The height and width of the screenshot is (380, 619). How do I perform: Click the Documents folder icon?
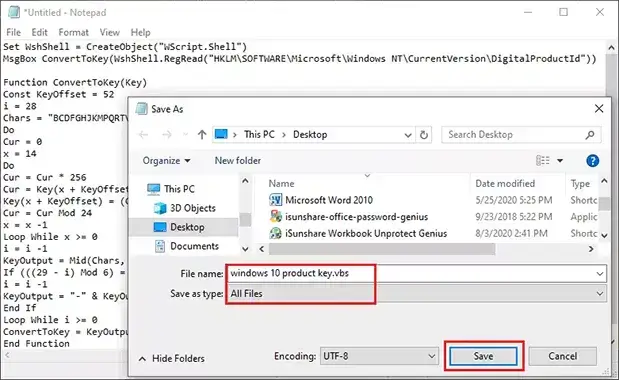[160, 246]
